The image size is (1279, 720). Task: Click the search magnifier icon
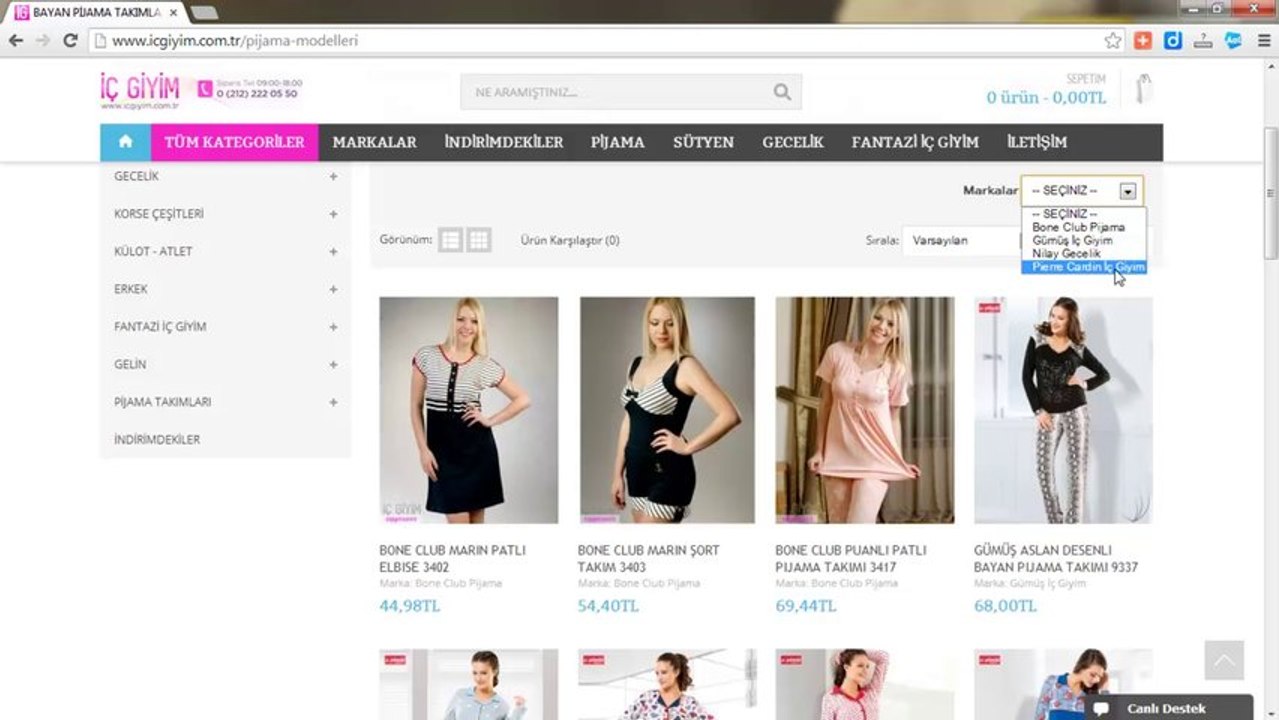click(x=782, y=92)
